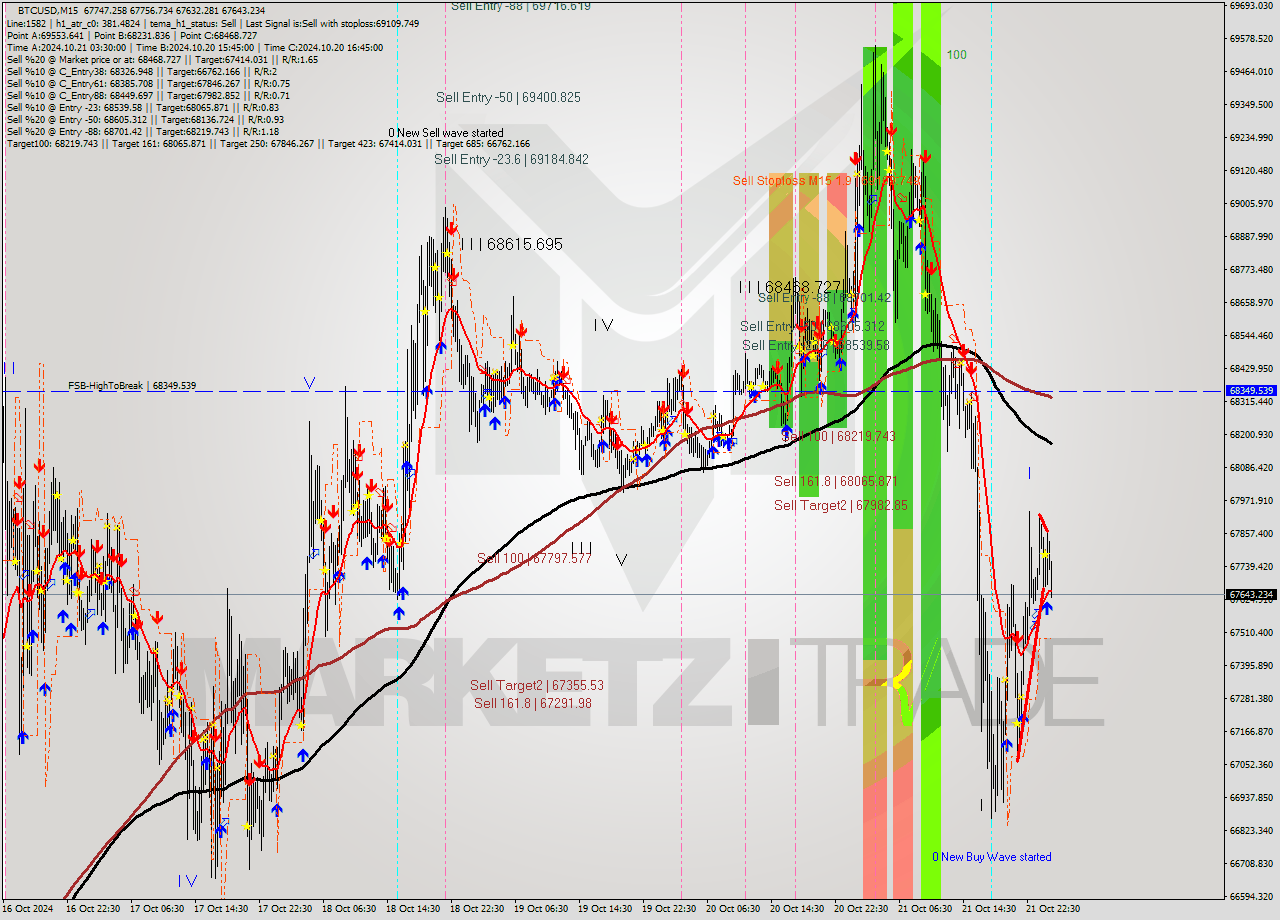This screenshot has width=1280, height=920.
Task: Click the 'Sell 100 | 67797.577' target label
Action: [534, 559]
